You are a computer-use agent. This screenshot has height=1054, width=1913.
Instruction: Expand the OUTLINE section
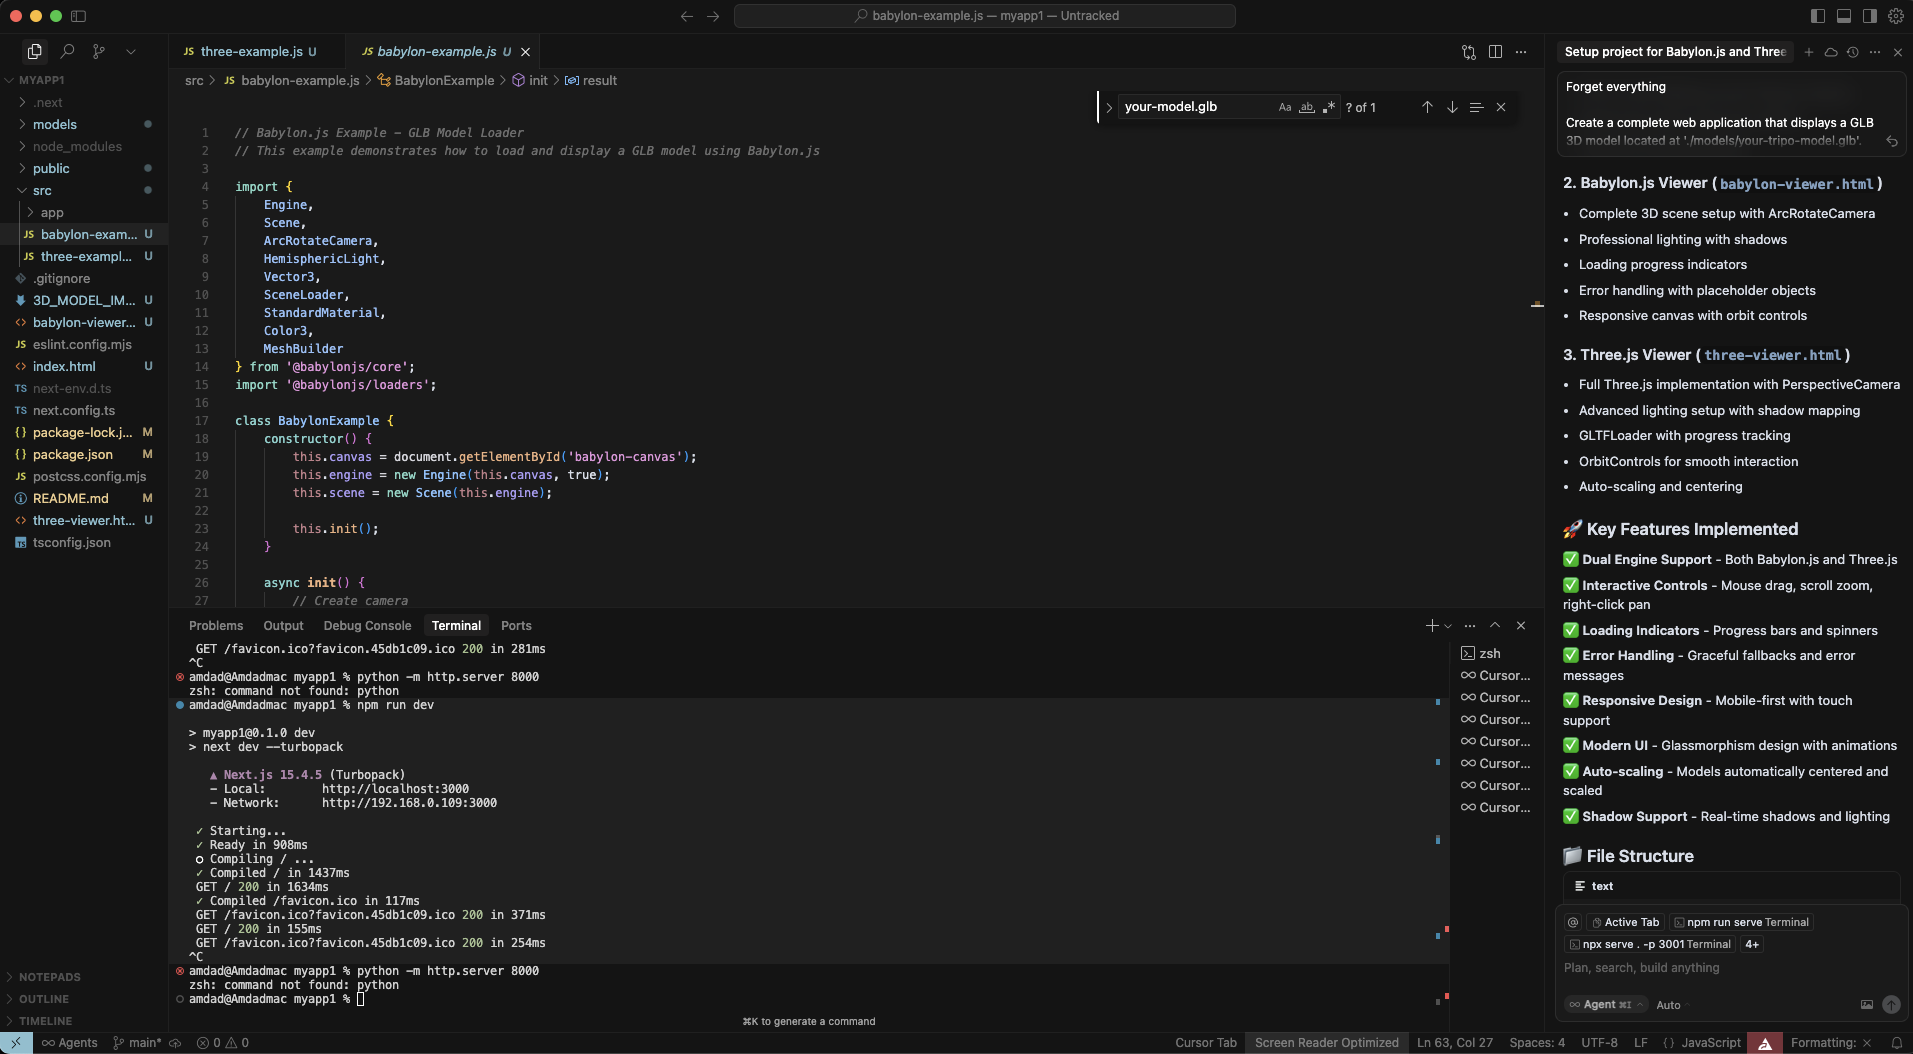[84, 999]
